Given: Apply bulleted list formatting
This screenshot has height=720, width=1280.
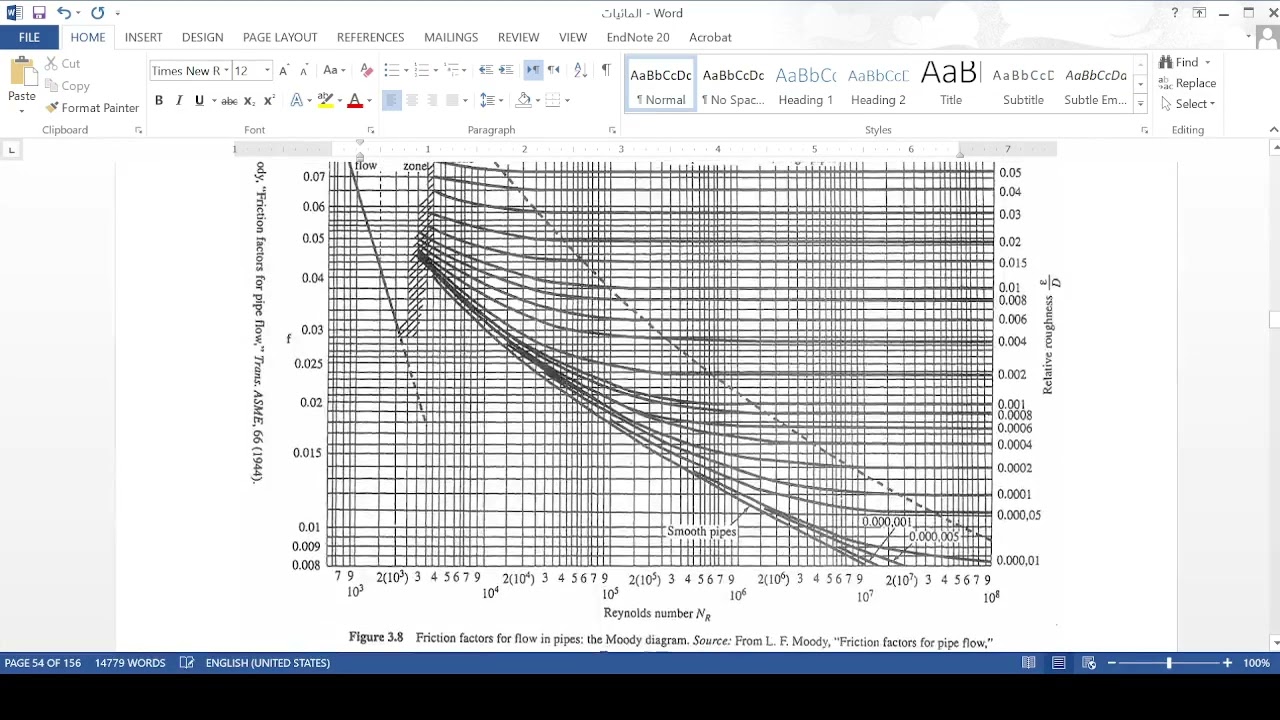Looking at the screenshot, I should [391, 70].
